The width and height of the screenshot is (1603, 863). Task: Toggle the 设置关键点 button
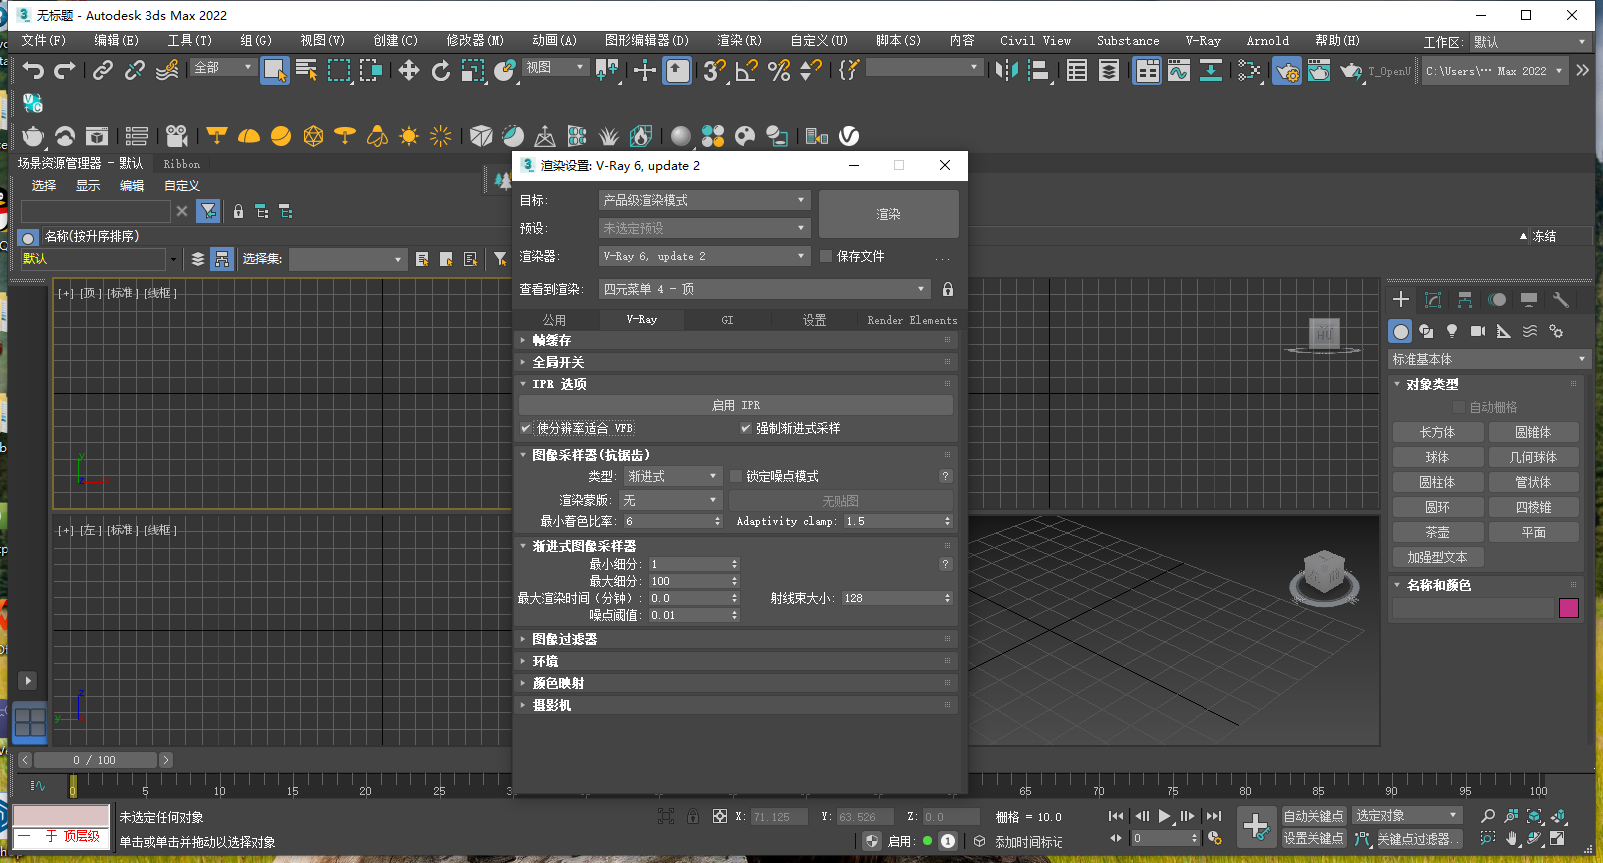1314,838
